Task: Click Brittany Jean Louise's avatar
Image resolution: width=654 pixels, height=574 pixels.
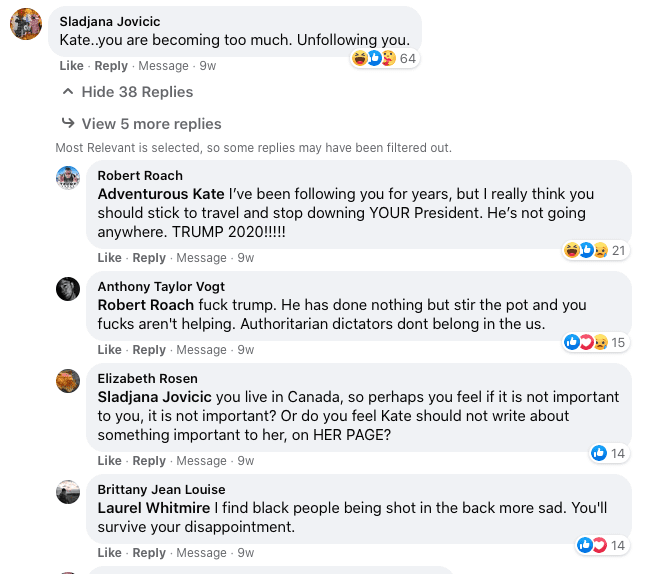Action: pos(68,492)
